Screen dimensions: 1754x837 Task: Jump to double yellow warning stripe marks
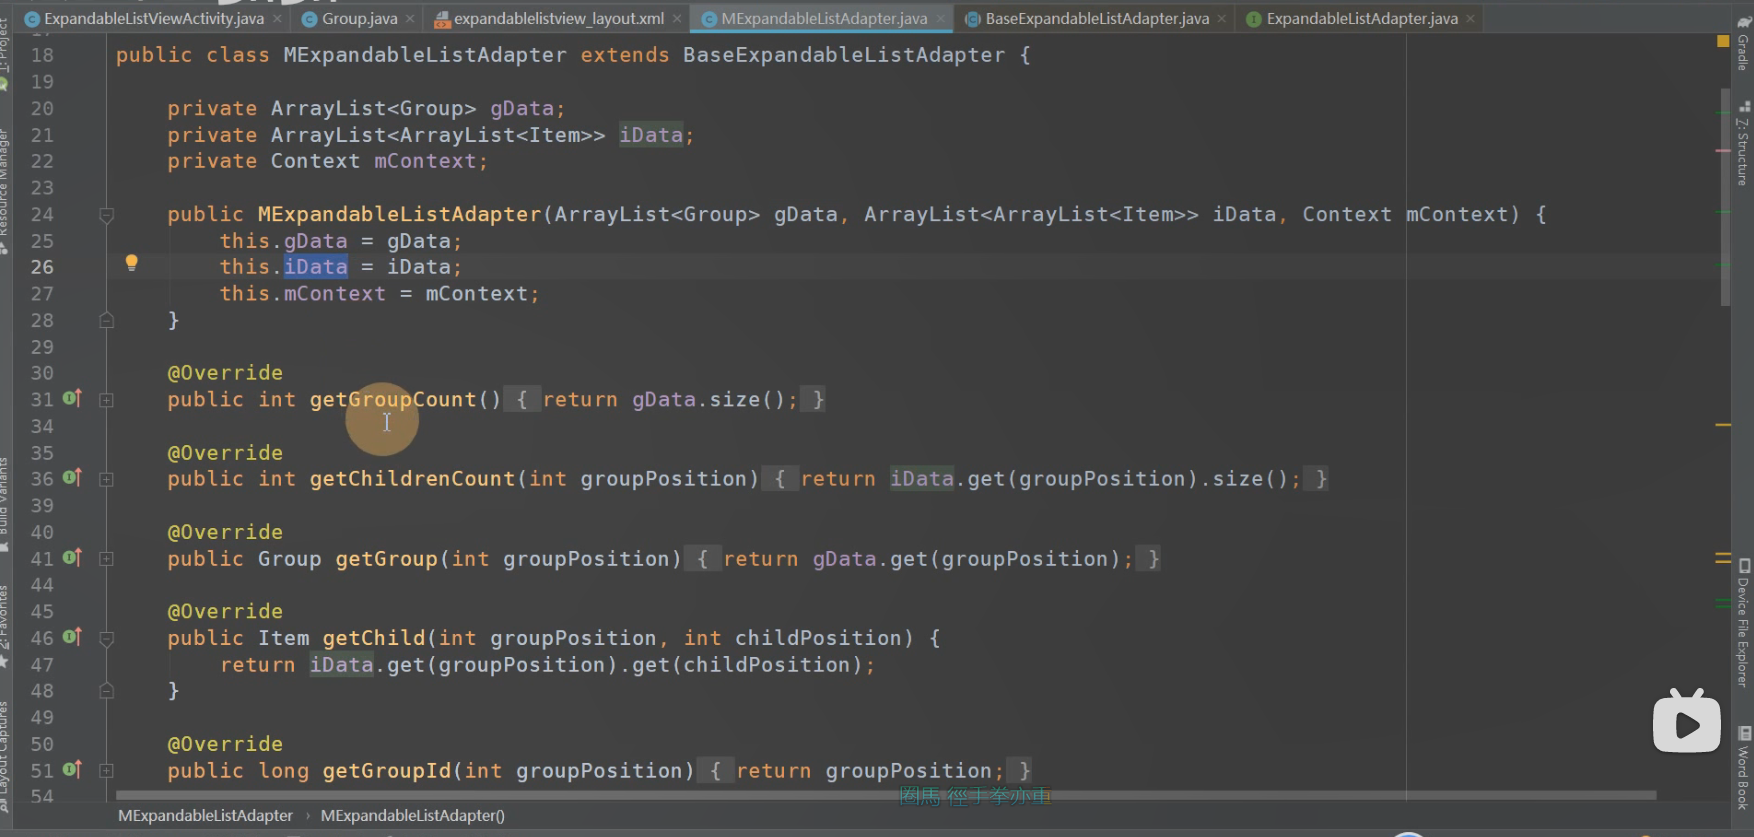click(1723, 558)
